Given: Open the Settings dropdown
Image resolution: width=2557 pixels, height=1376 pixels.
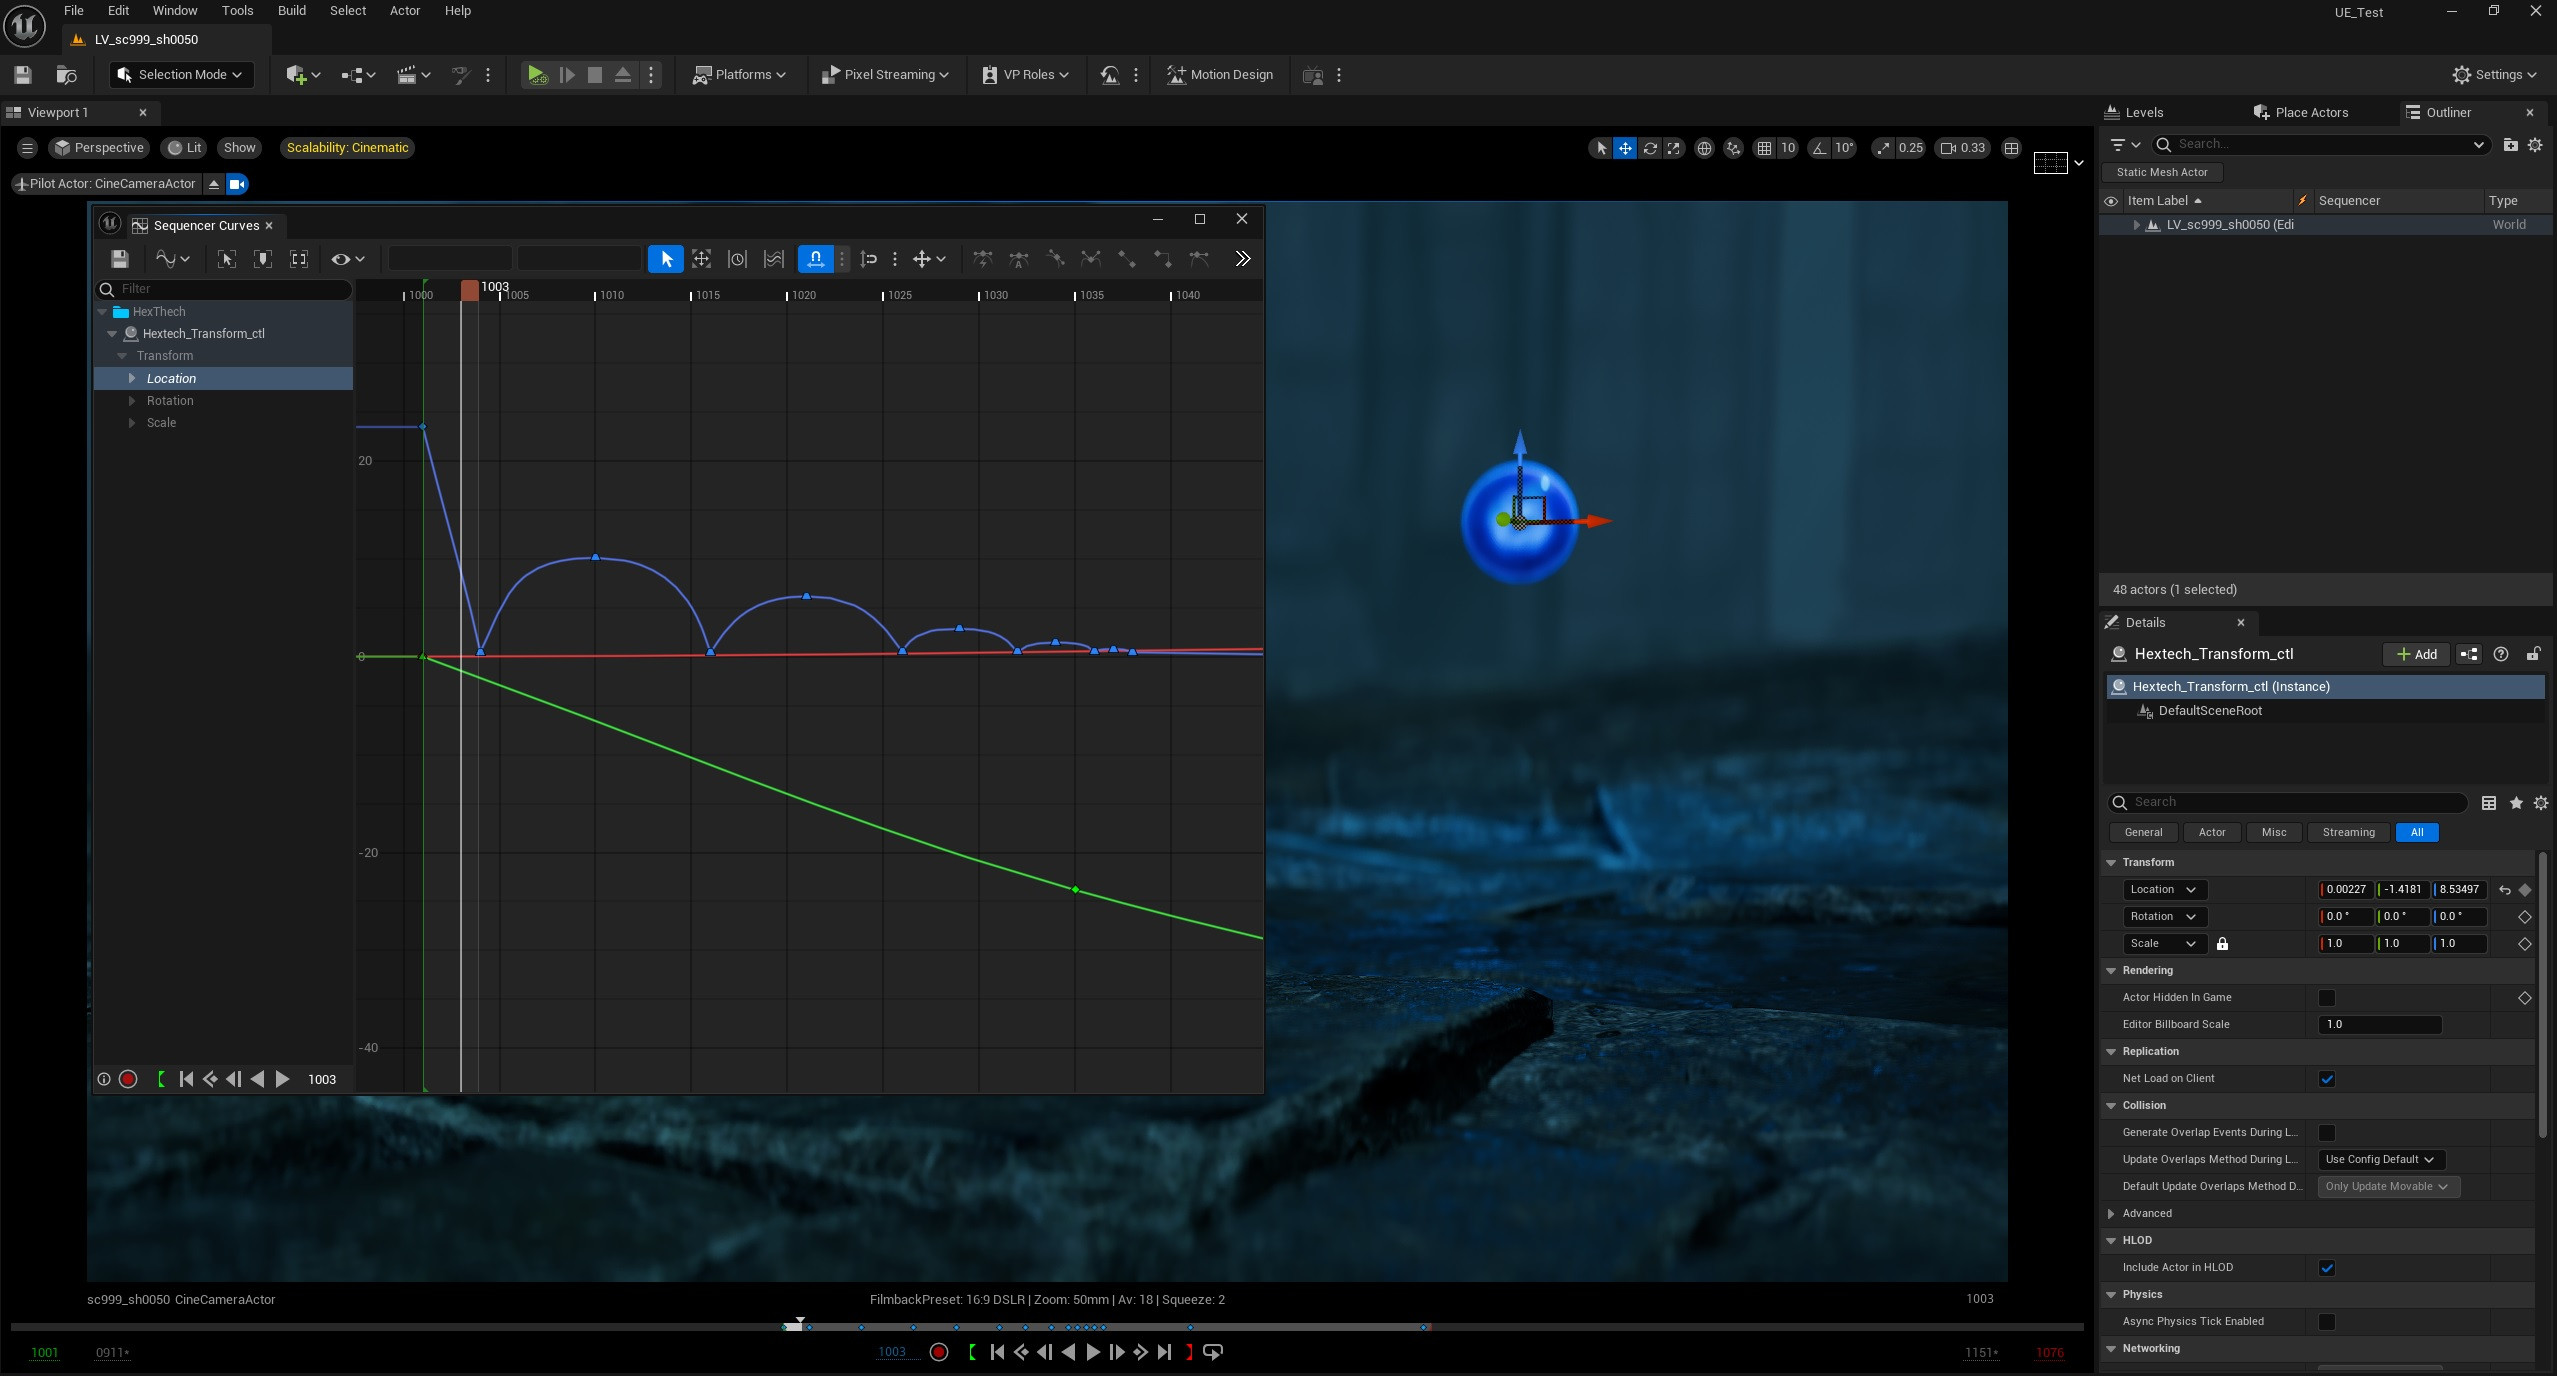Looking at the screenshot, I should click(x=2495, y=75).
